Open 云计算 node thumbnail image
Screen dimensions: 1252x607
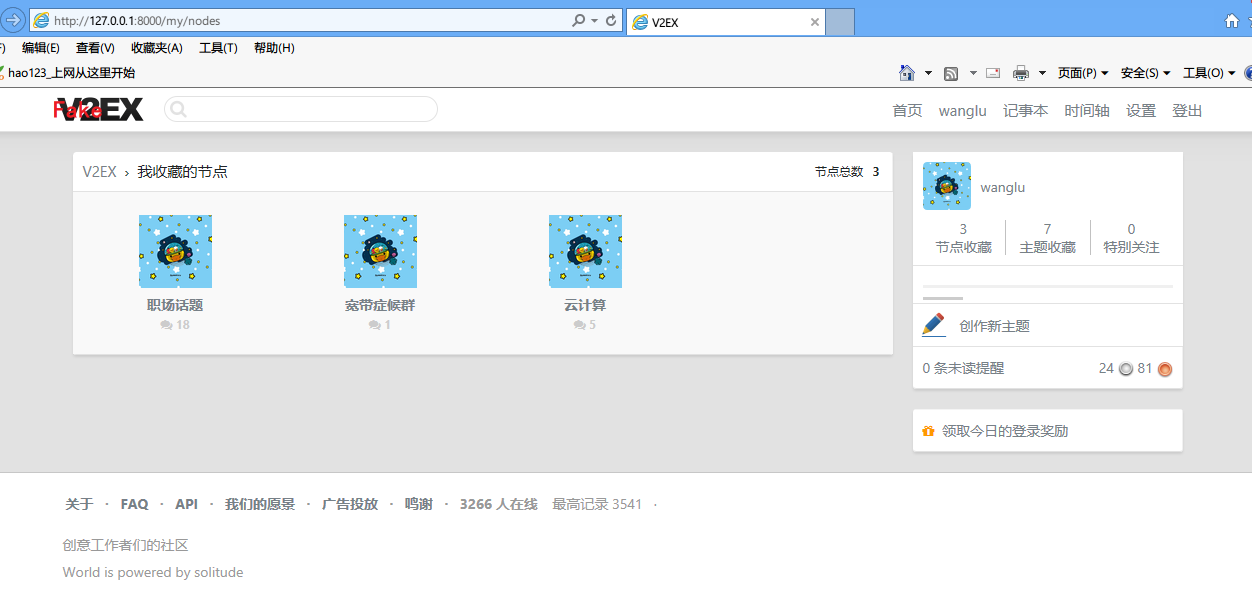click(x=585, y=251)
